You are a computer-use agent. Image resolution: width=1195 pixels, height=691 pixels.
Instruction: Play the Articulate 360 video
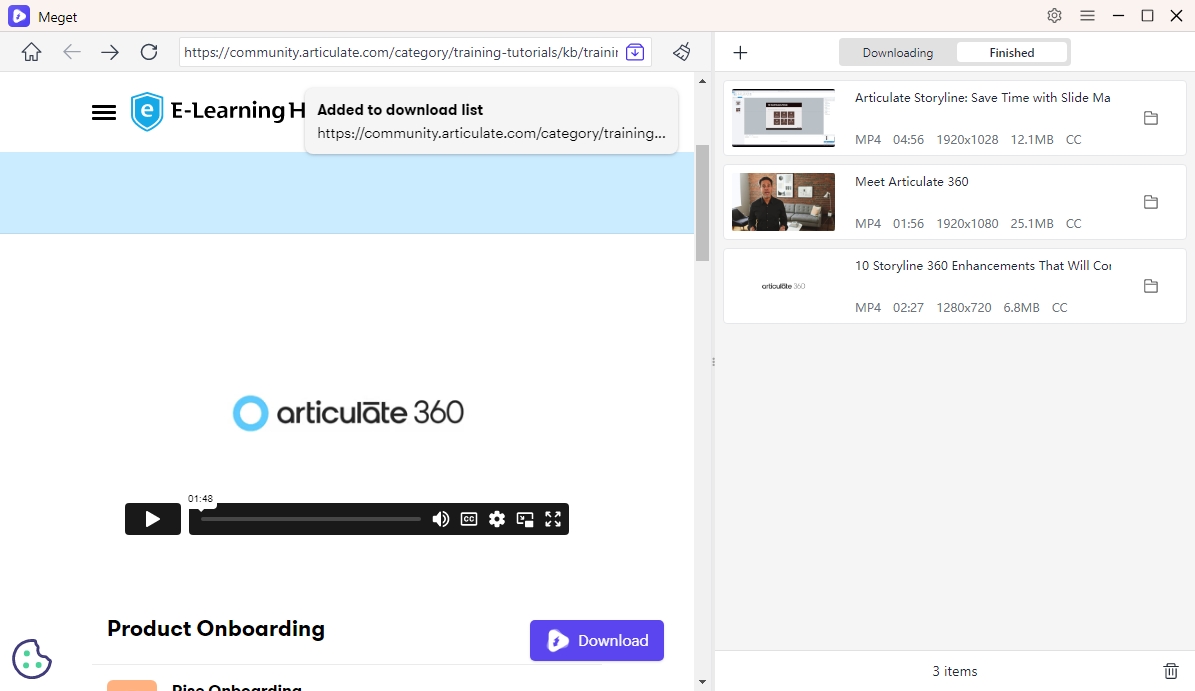(x=153, y=519)
